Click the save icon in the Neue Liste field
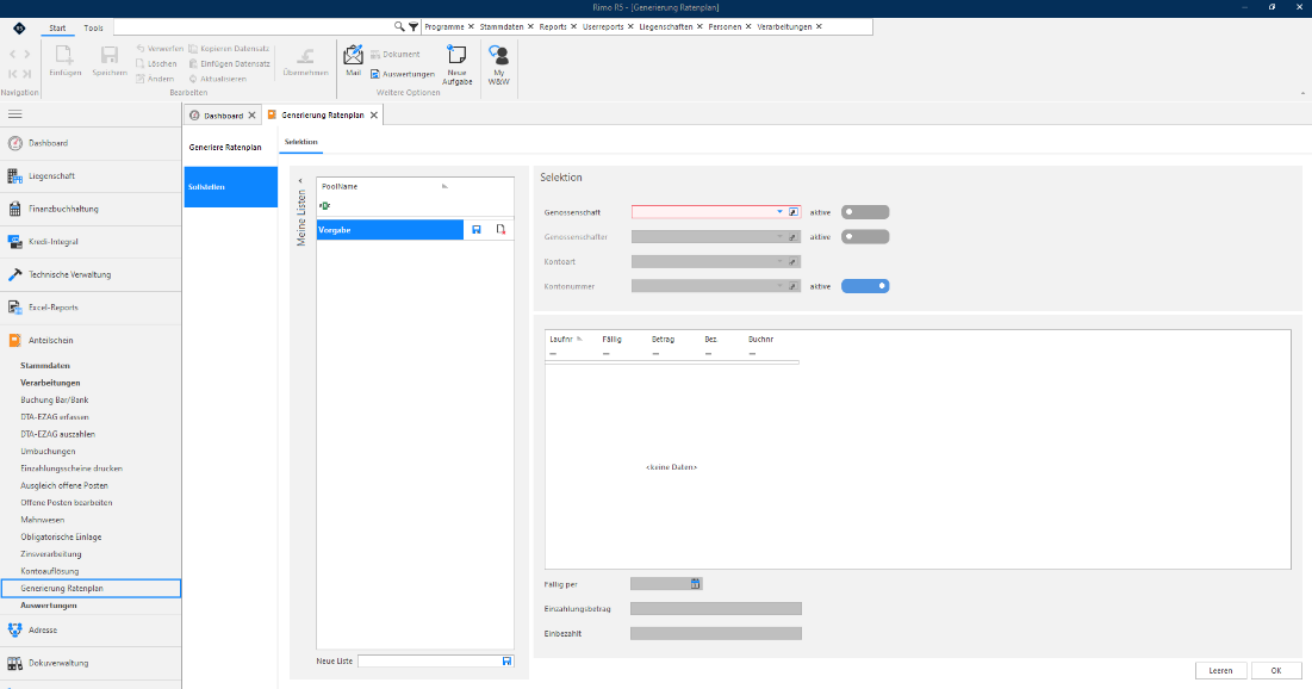 507,661
